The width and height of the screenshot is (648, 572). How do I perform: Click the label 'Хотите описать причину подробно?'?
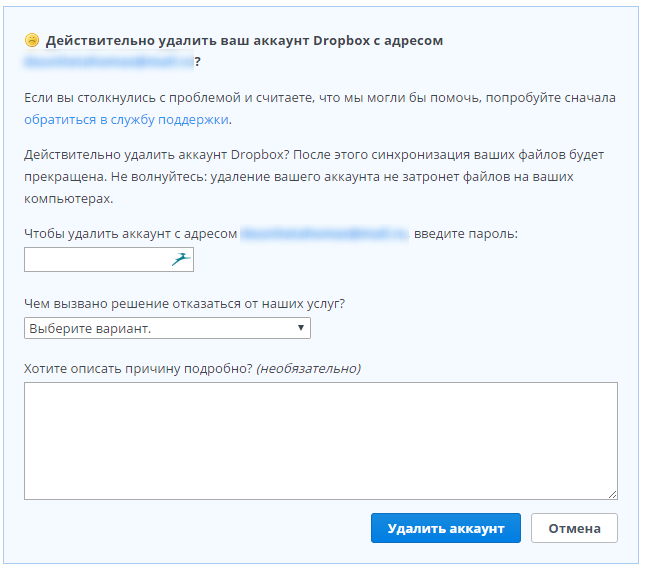138,368
